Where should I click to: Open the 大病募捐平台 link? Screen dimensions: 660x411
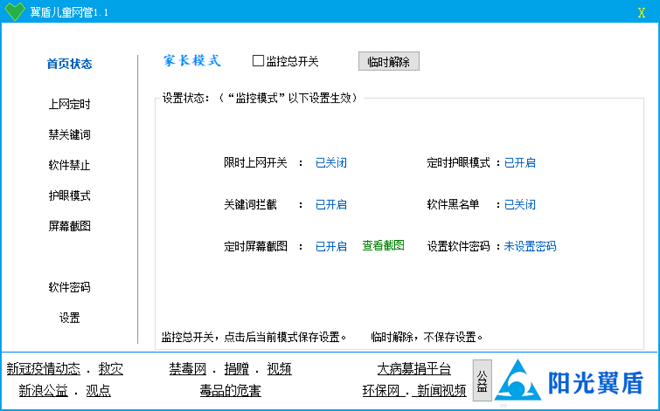(414, 369)
